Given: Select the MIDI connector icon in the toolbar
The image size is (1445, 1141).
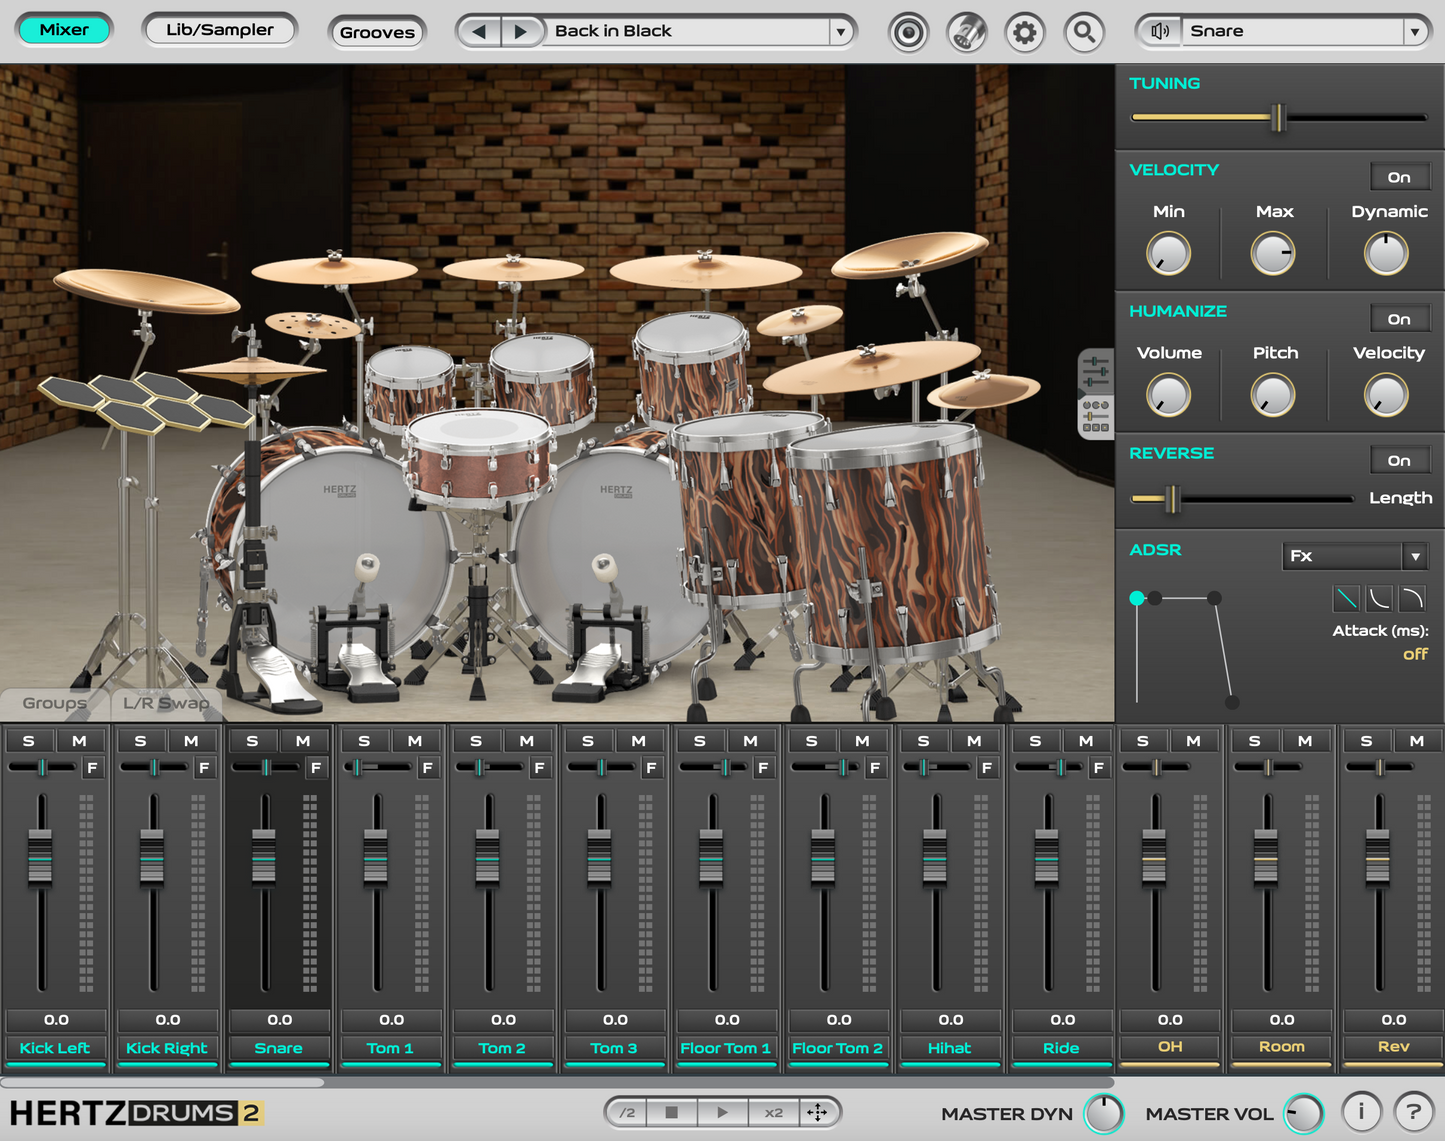Looking at the screenshot, I should pos(965,31).
